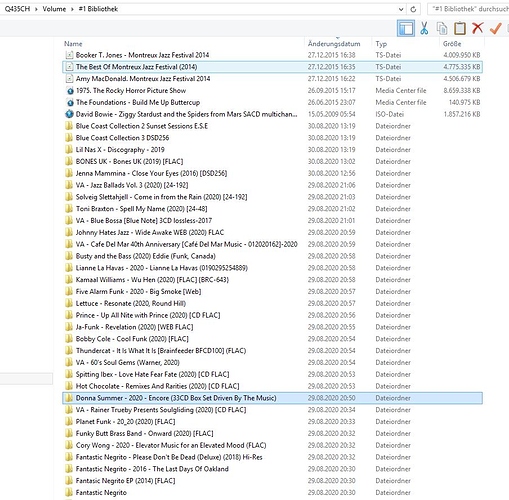Select 'Spitting Ibex - Love Hate Fear Fate'
This screenshot has height=500, width=509.
152,374
